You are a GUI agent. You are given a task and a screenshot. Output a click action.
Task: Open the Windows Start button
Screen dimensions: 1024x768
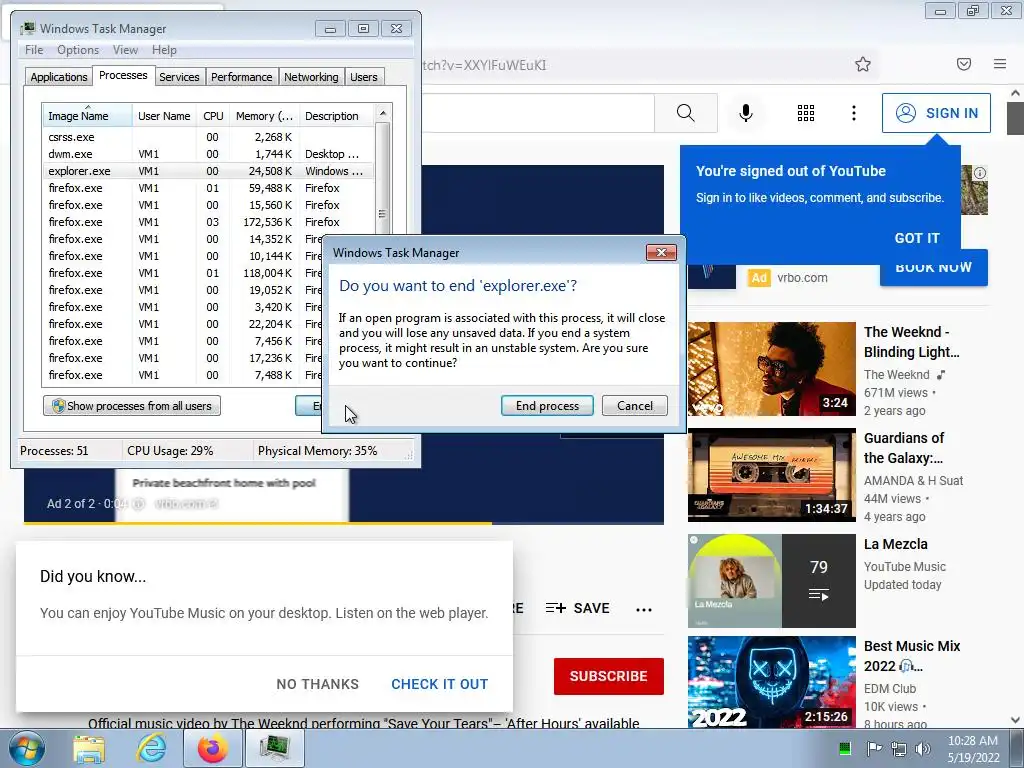26,748
